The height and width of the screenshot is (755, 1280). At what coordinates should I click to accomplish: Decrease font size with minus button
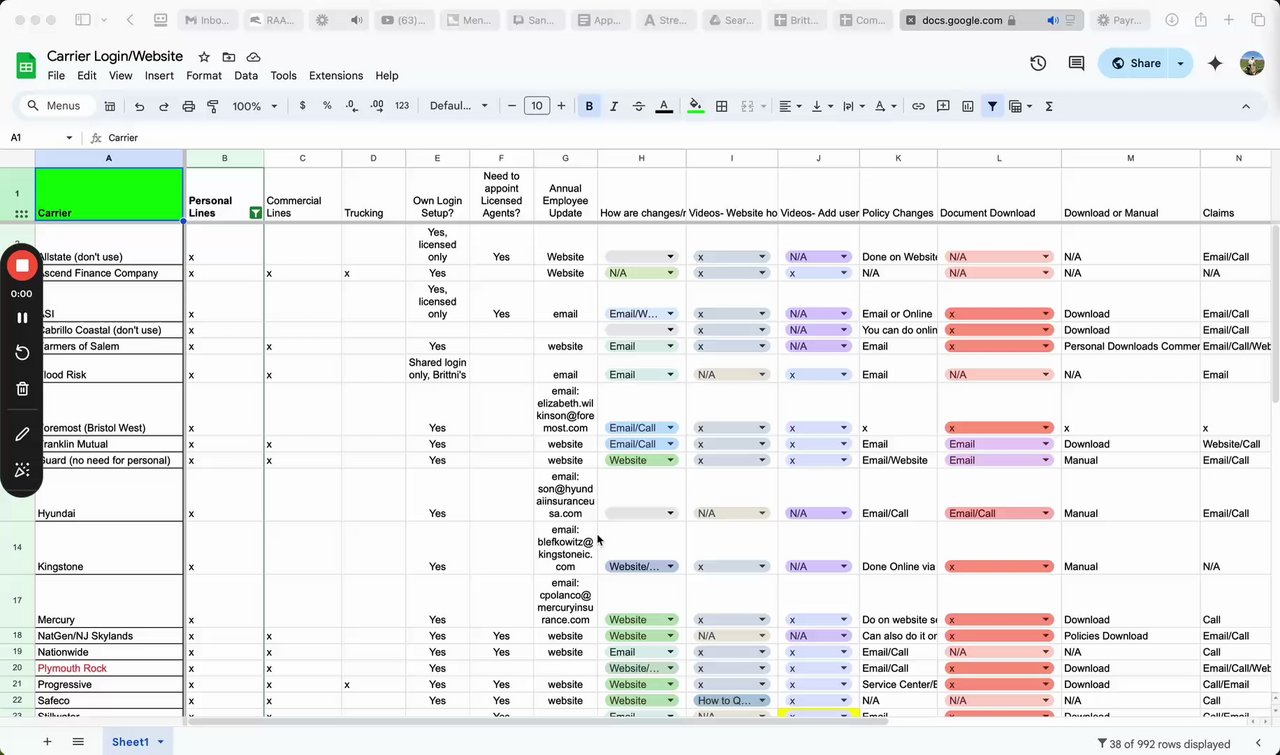click(x=512, y=106)
